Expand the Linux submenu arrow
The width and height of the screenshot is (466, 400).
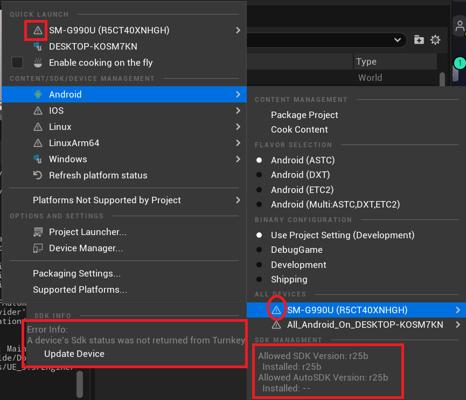238,127
